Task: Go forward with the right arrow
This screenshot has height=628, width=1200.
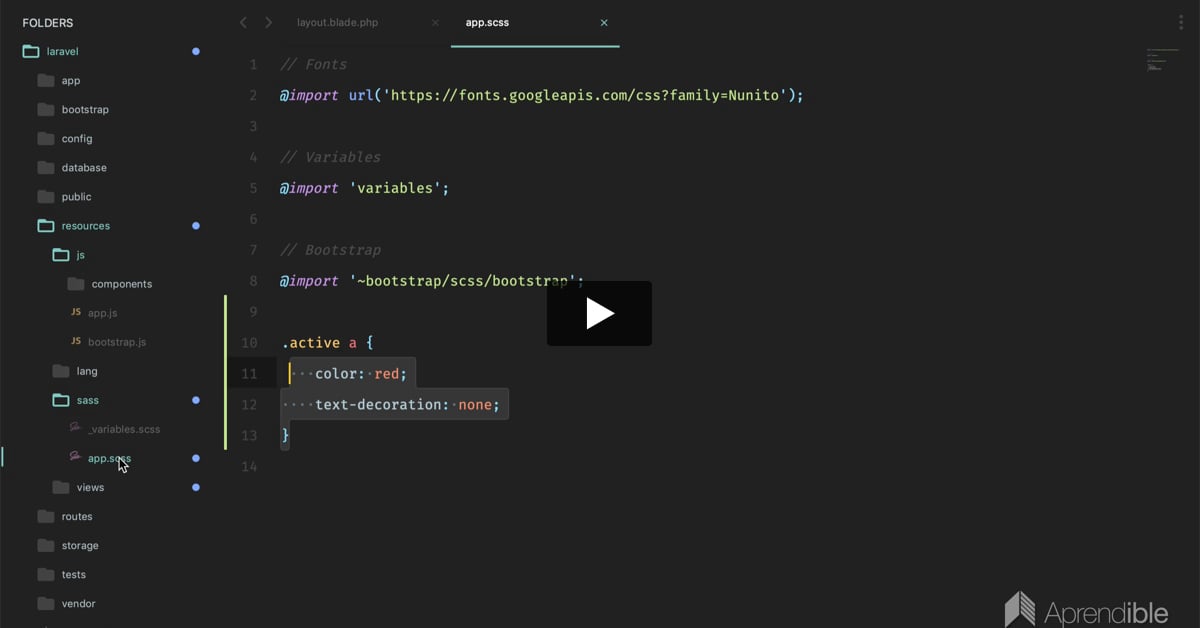Action: click(268, 22)
